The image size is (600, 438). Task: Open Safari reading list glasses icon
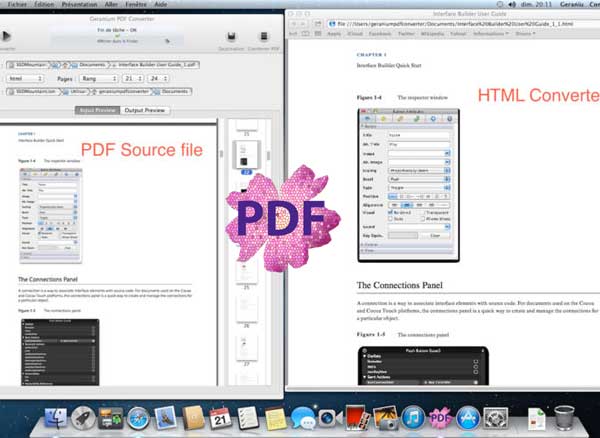[294, 34]
